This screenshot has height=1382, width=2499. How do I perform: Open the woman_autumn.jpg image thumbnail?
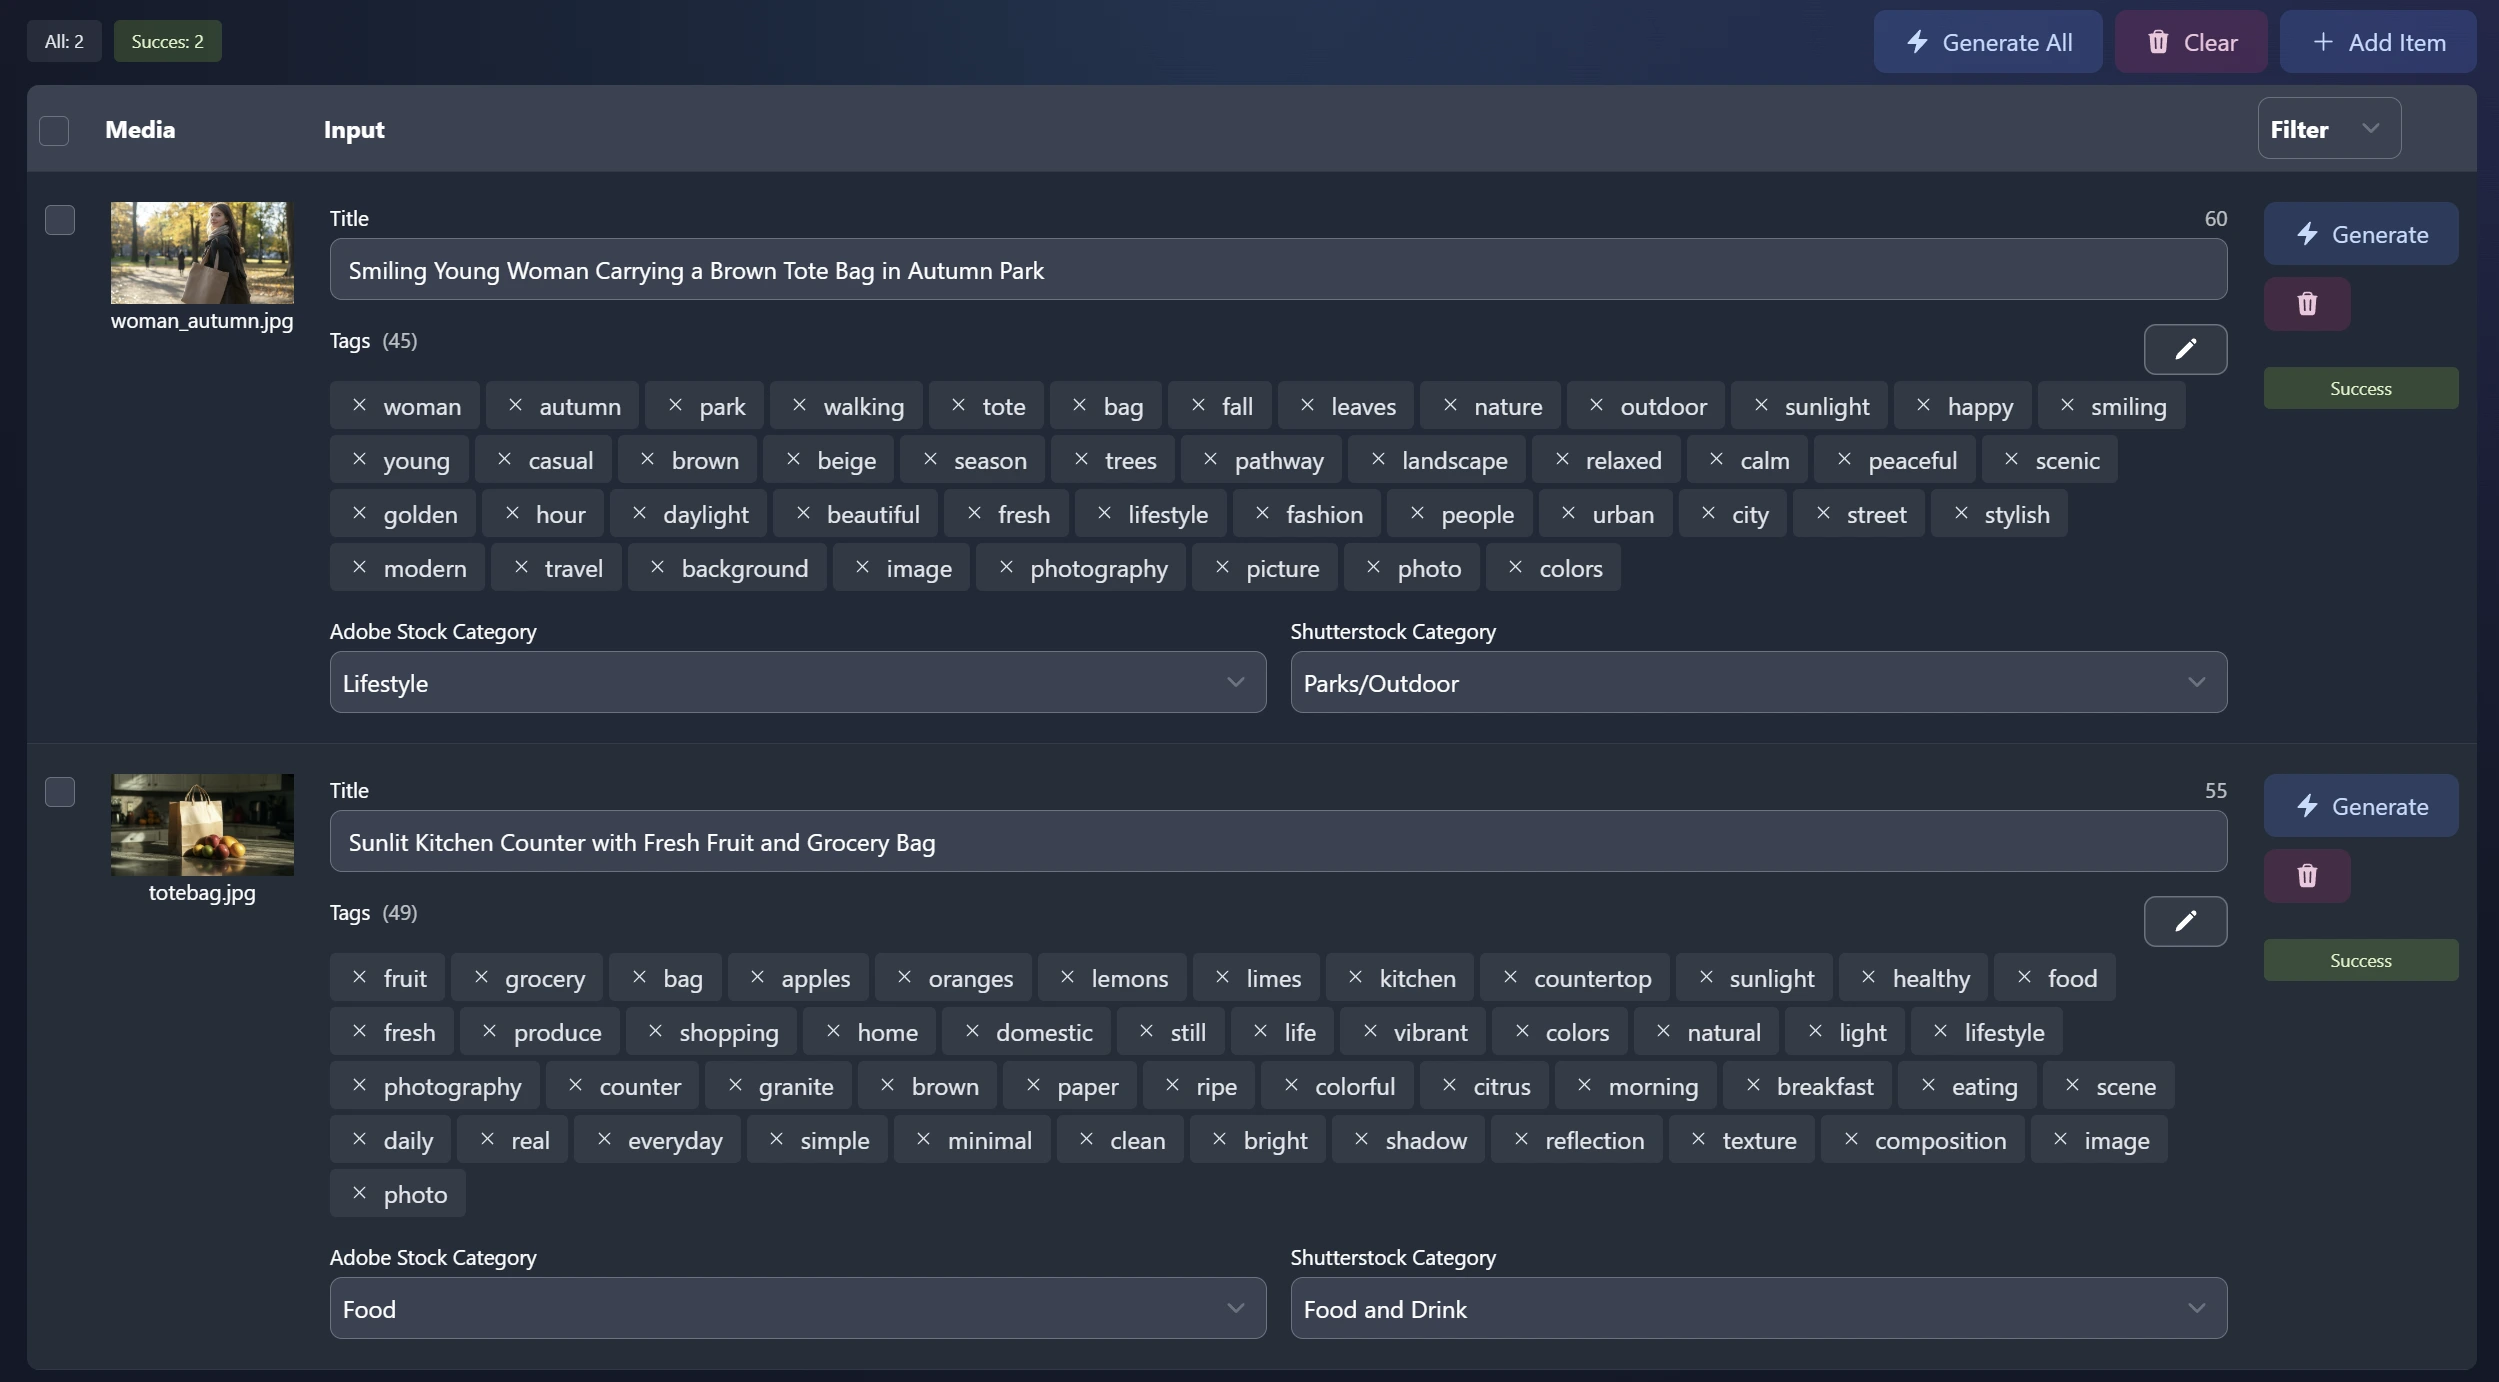(201, 253)
